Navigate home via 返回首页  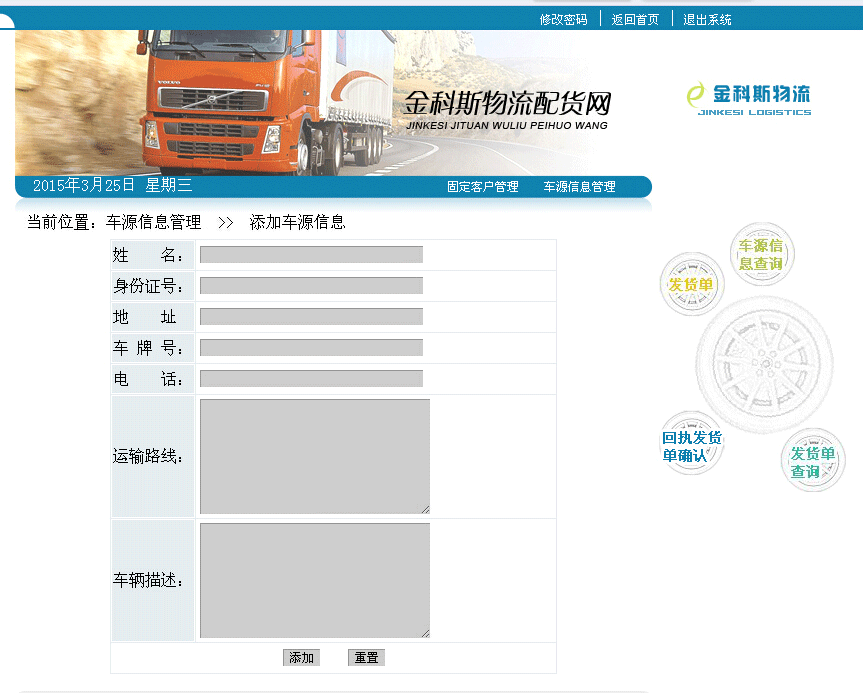pos(635,18)
